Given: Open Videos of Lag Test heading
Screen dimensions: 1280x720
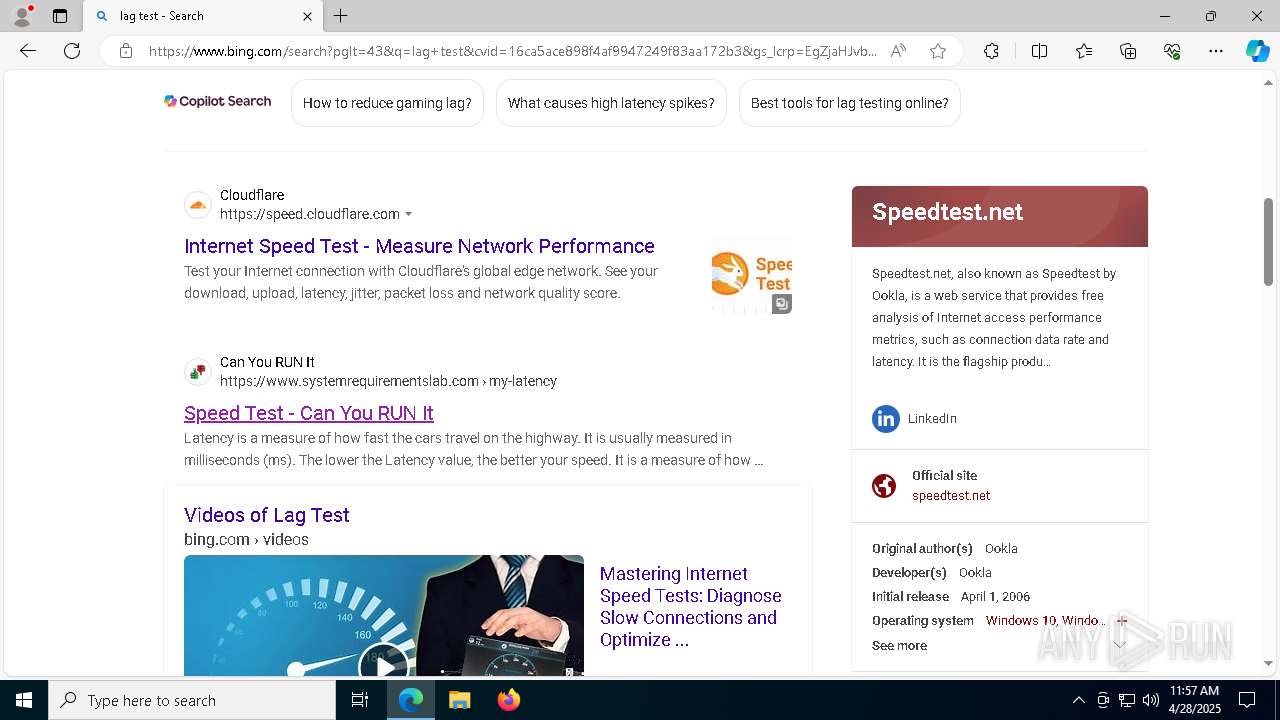Looking at the screenshot, I should coord(267,515).
